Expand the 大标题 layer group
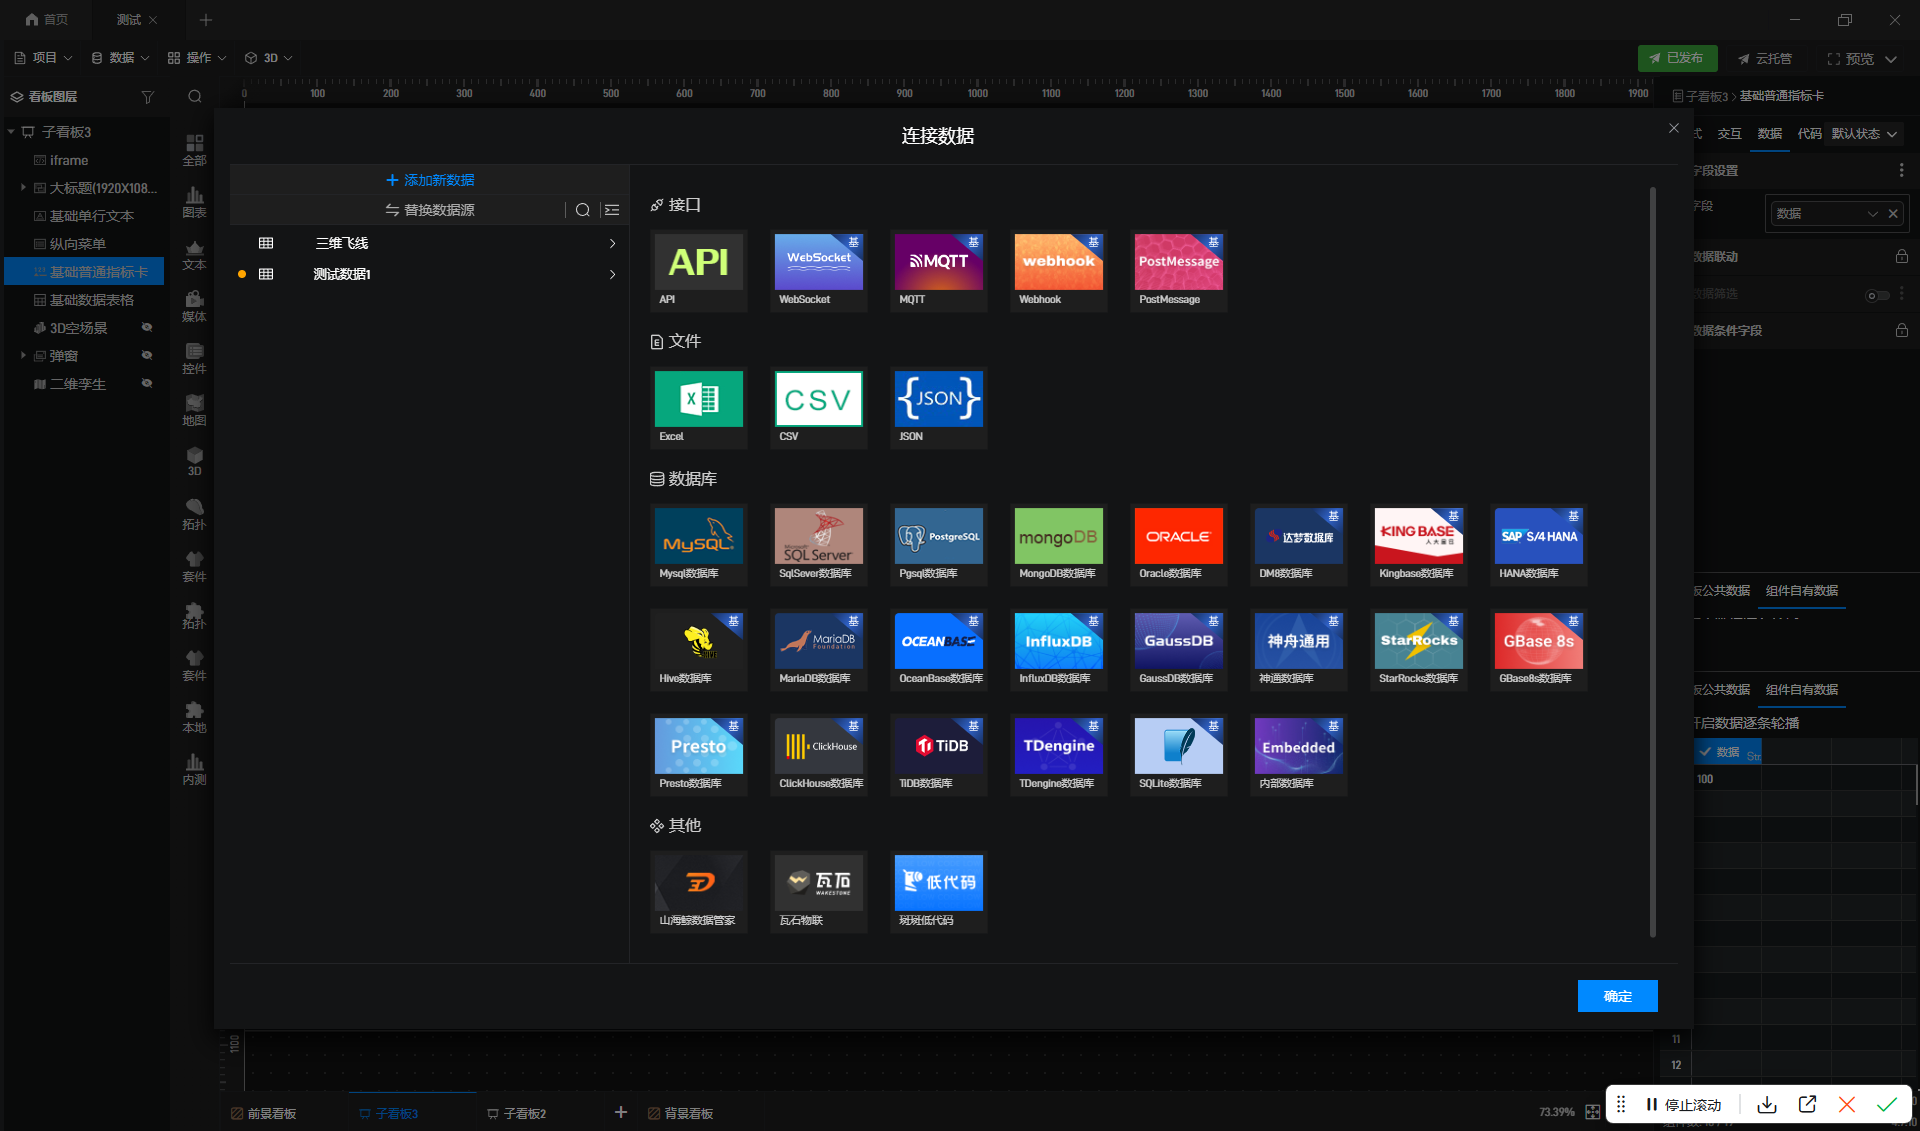This screenshot has height=1131, width=1920. pyautogui.click(x=23, y=188)
